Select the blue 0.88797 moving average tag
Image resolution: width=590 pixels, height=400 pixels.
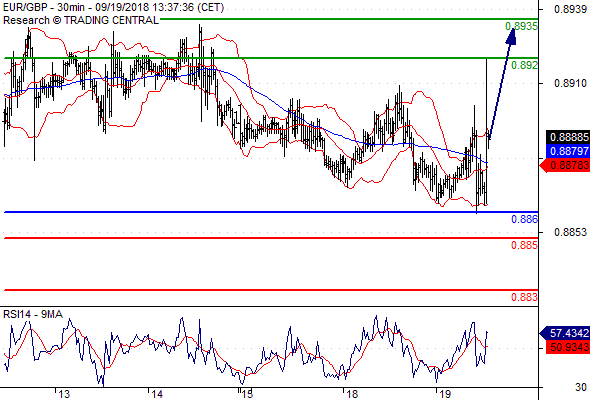[568, 151]
